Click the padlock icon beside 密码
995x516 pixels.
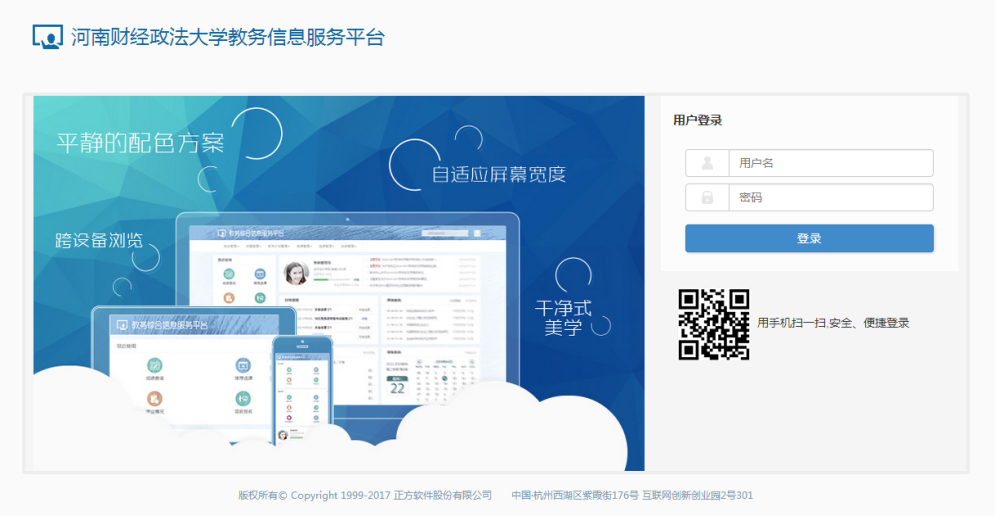707,197
